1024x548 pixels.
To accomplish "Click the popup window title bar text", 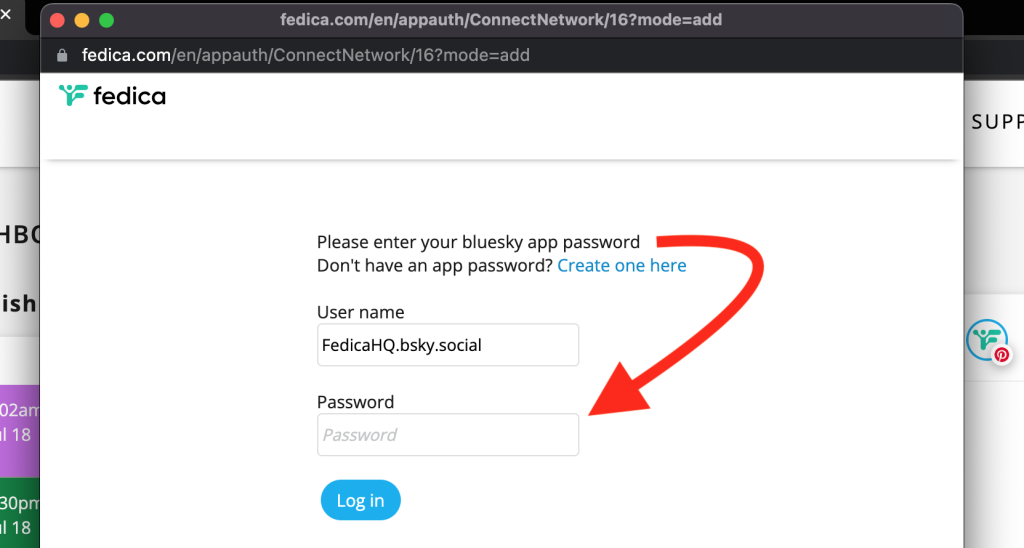I will coord(501,20).
